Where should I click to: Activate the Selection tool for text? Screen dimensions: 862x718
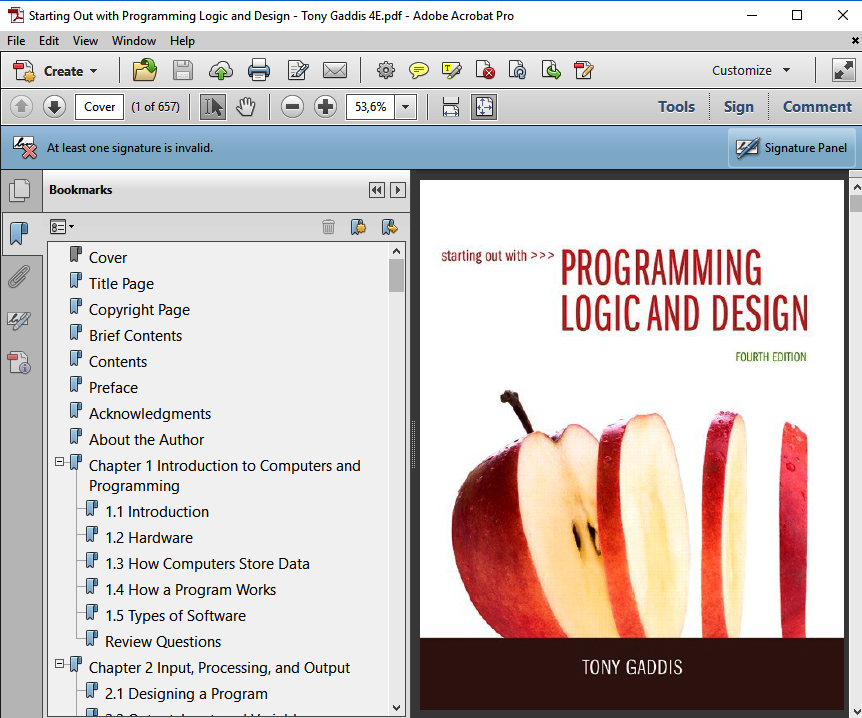[213, 107]
